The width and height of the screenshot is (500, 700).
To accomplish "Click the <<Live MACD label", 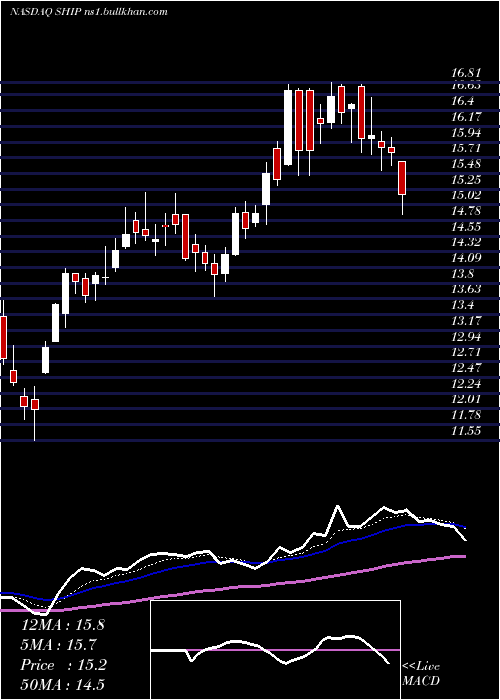I will coord(421,673).
